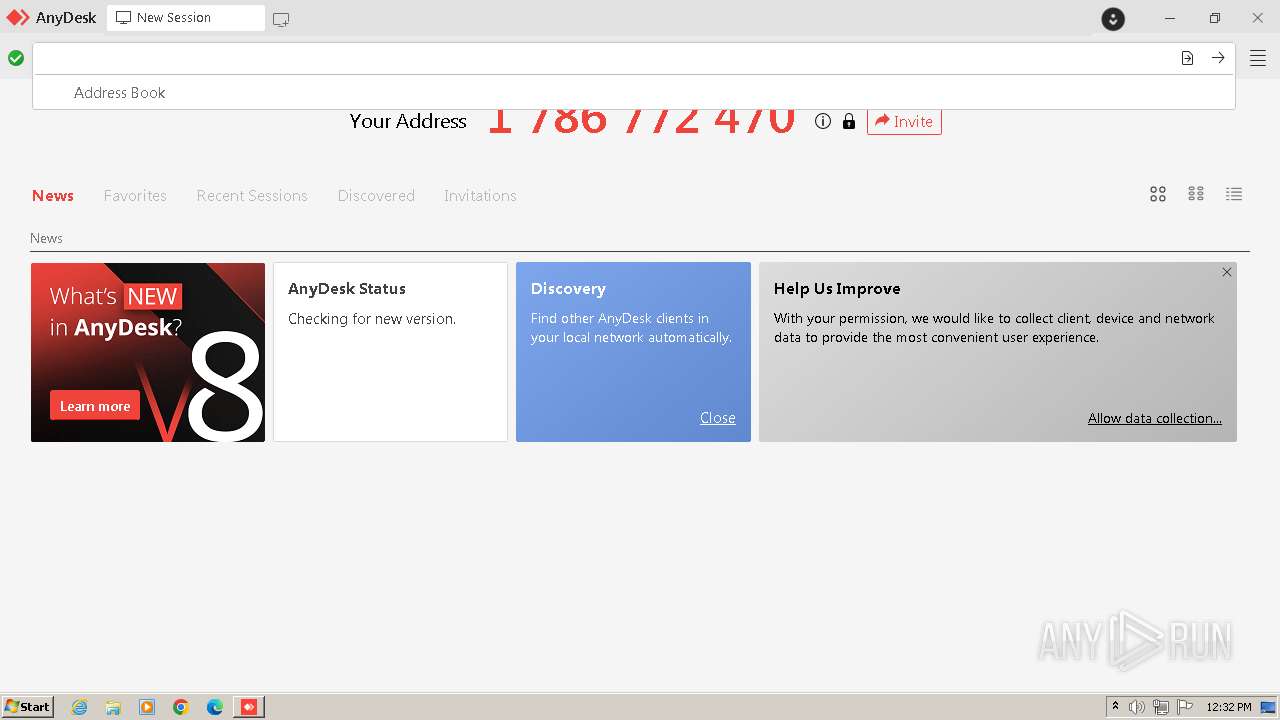Click the Invite button
This screenshot has width=1280, height=720.
tap(904, 121)
